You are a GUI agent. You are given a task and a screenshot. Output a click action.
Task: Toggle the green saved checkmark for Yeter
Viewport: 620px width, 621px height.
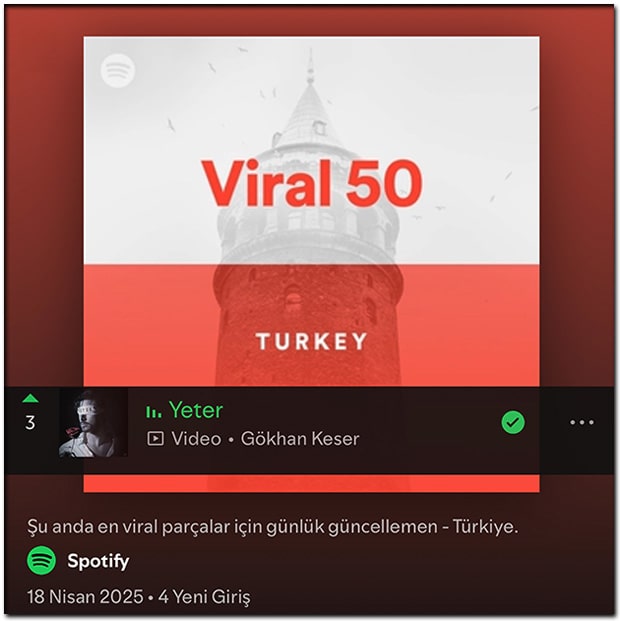(x=513, y=423)
